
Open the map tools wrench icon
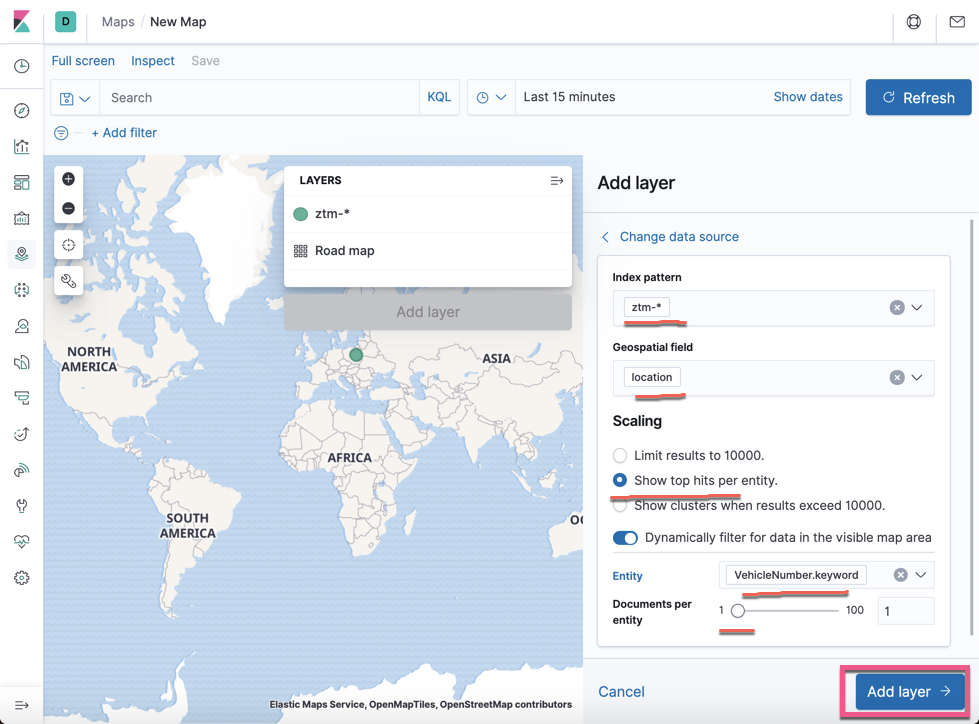tap(68, 281)
